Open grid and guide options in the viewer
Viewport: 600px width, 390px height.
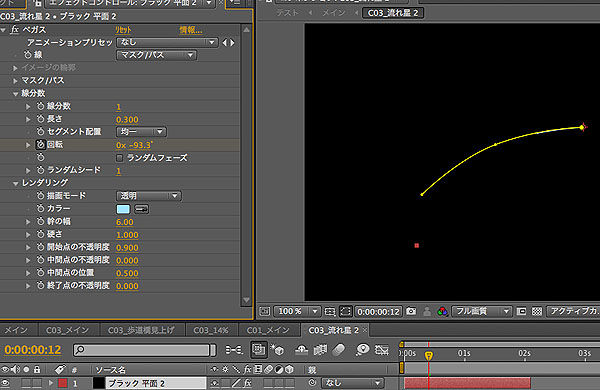click(x=329, y=312)
